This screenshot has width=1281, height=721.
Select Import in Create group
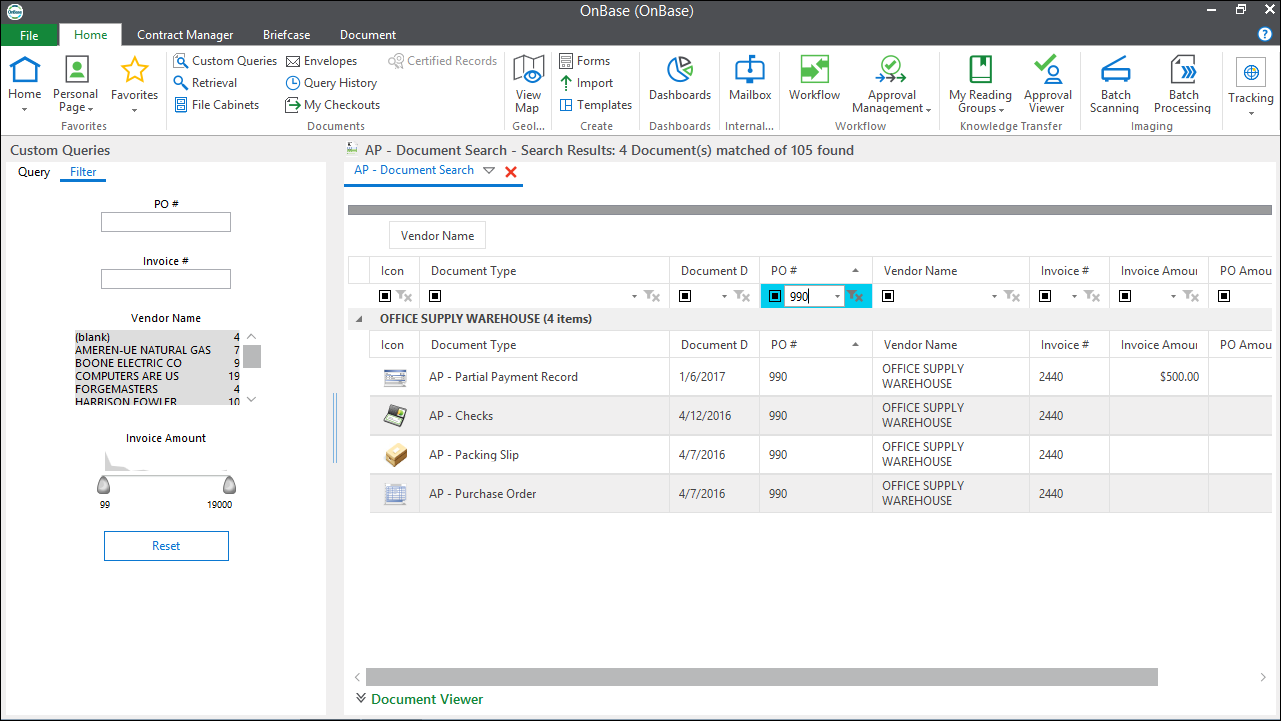(x=586, y=83)
